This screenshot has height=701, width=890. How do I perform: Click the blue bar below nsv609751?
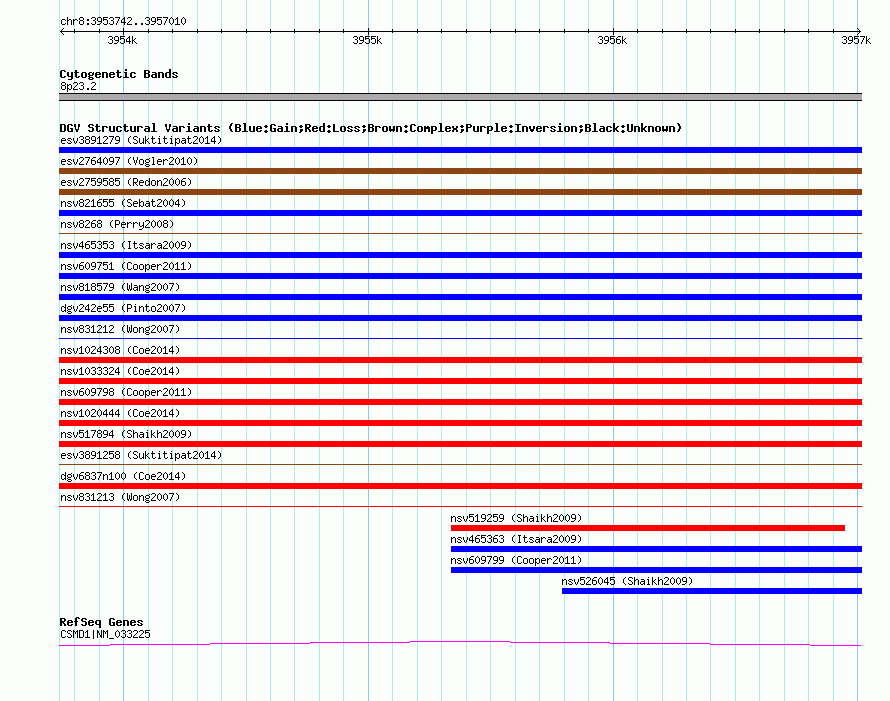[x=460, y=276]
